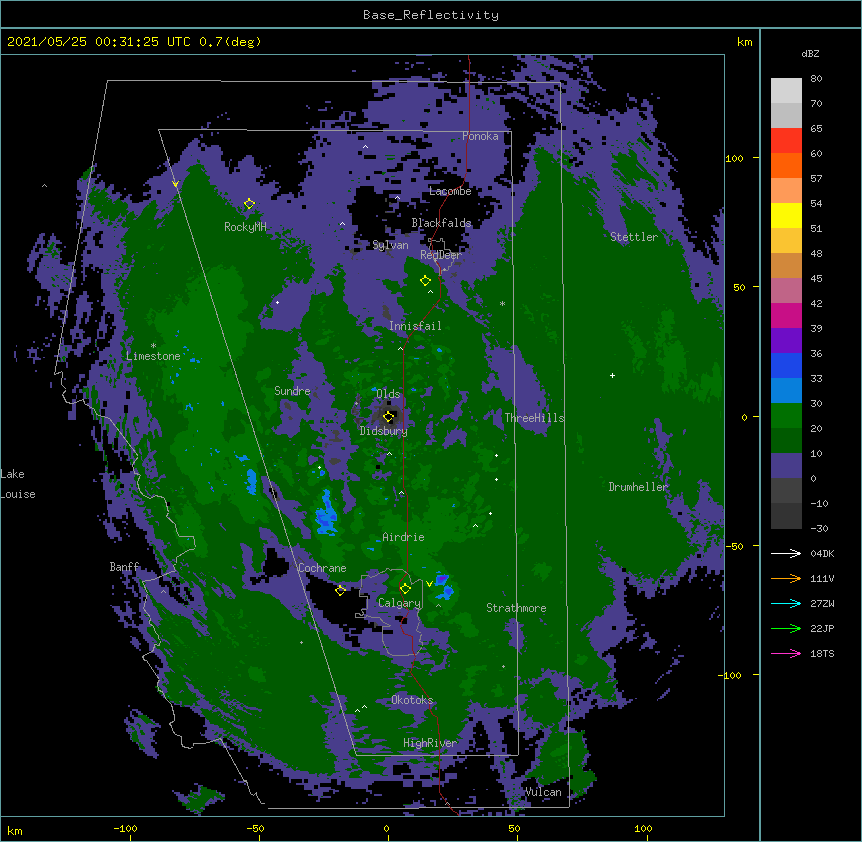Pick the light gray 70-80 dBZ swatch
Viewport: 862px width, 842px height.
coord(786,91)
